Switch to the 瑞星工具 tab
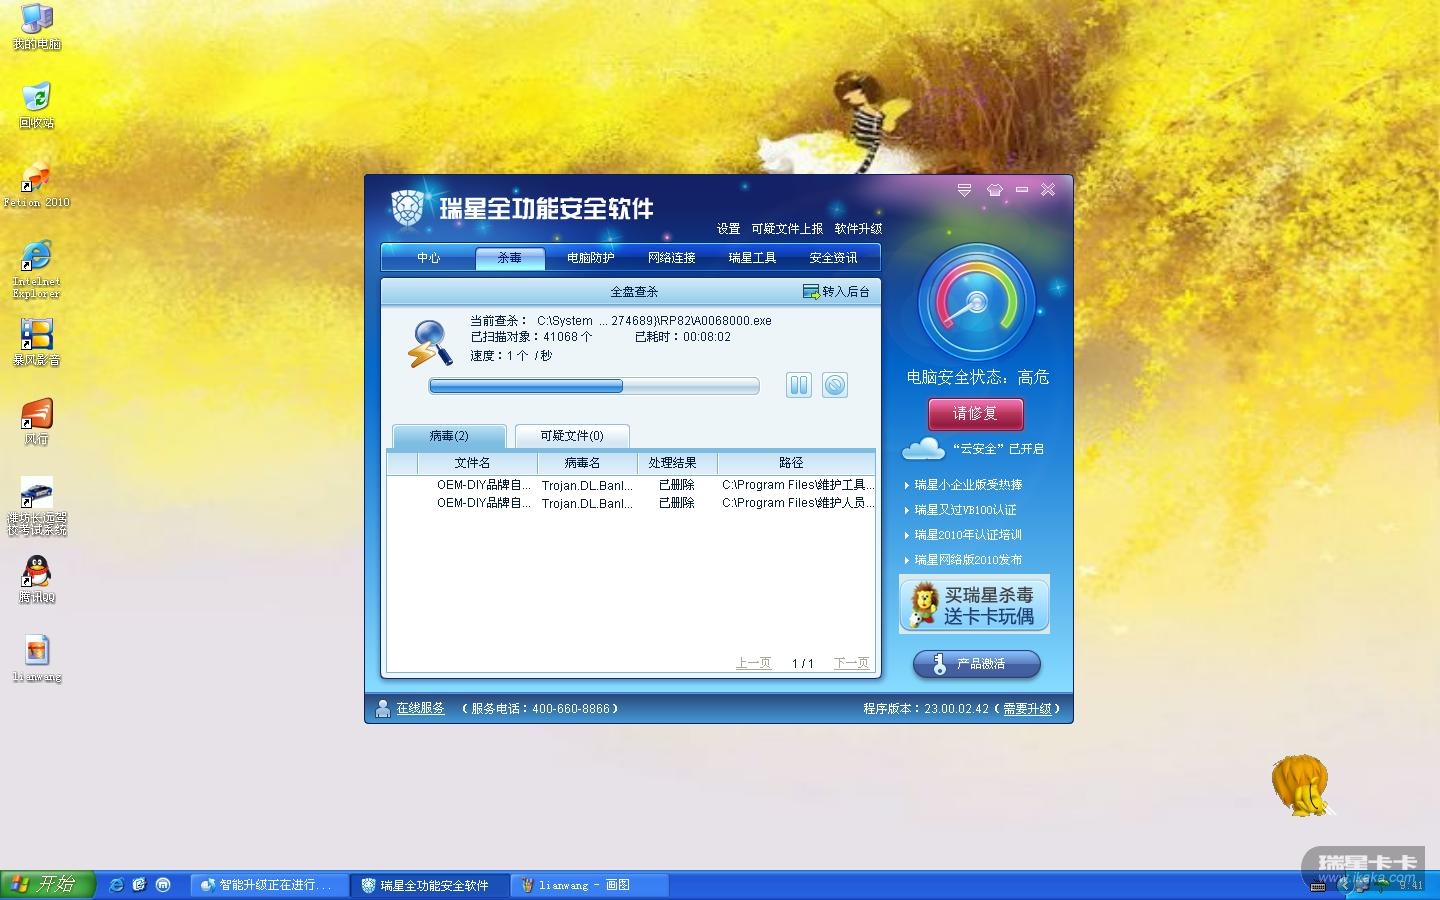Image resolution: width=1440 pixels, height=900 pixels. tap(752, 258)
